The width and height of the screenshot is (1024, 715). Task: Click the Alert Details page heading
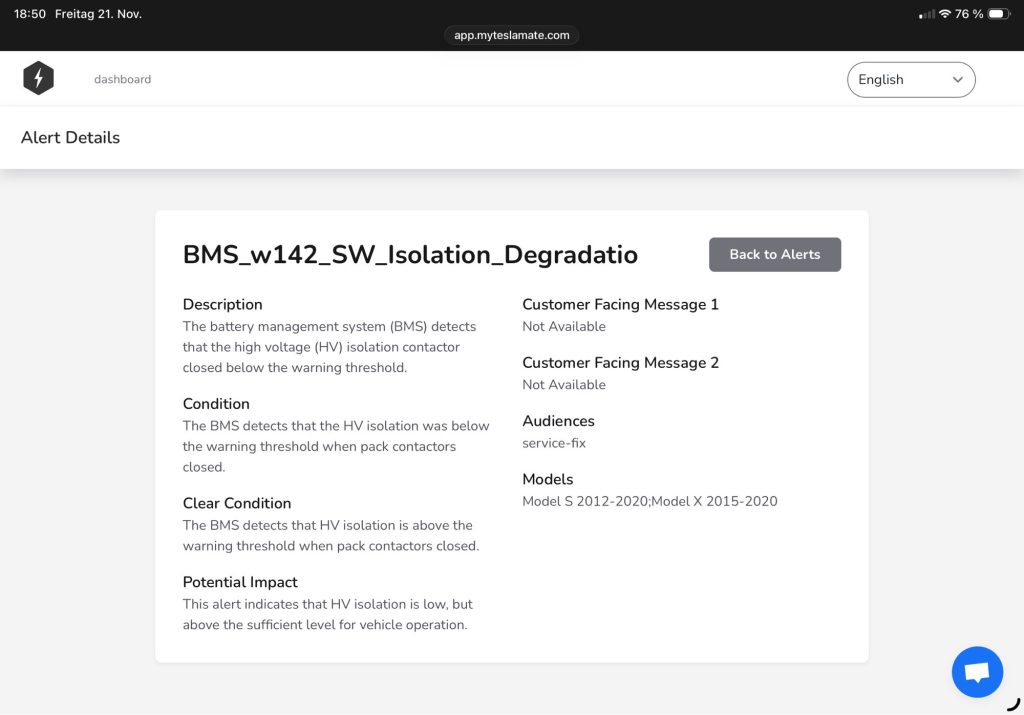click(70, 138)
